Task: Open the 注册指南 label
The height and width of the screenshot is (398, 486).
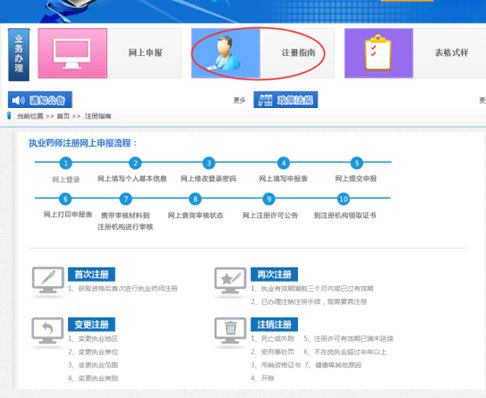Action: [x=298, y=53]
